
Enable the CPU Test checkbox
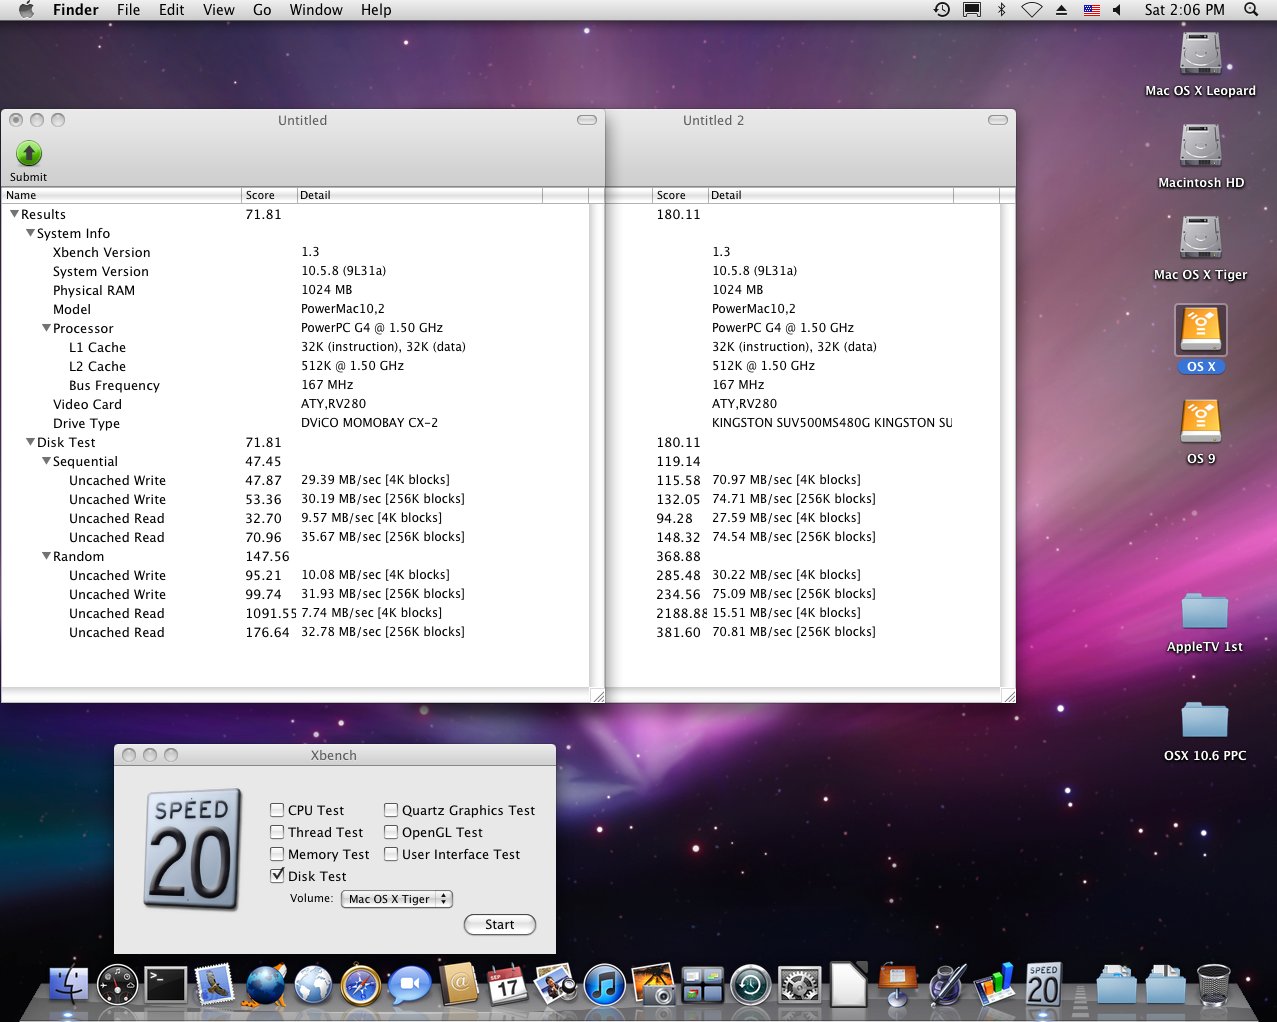pos(277,810)
